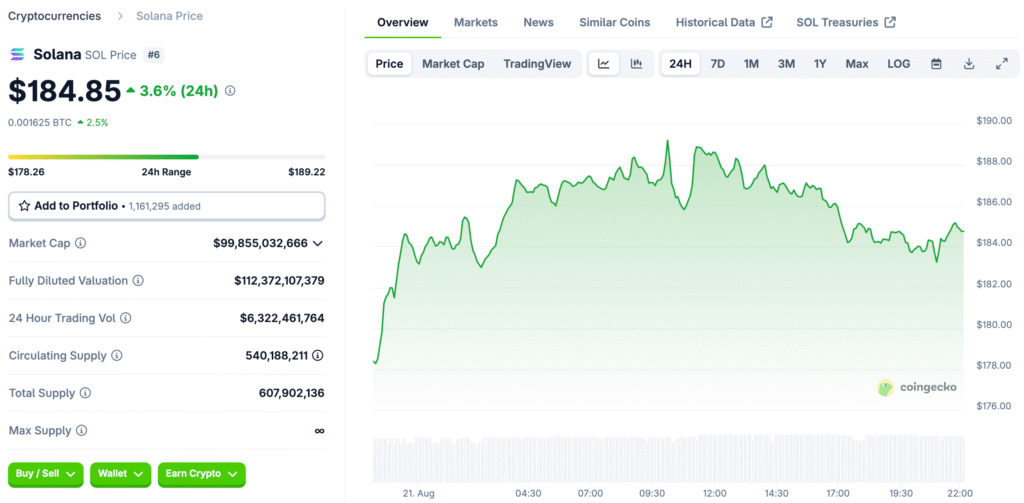1024x503 pixels.
Task: Select the Price chart toggle
Action: point(389,64)
